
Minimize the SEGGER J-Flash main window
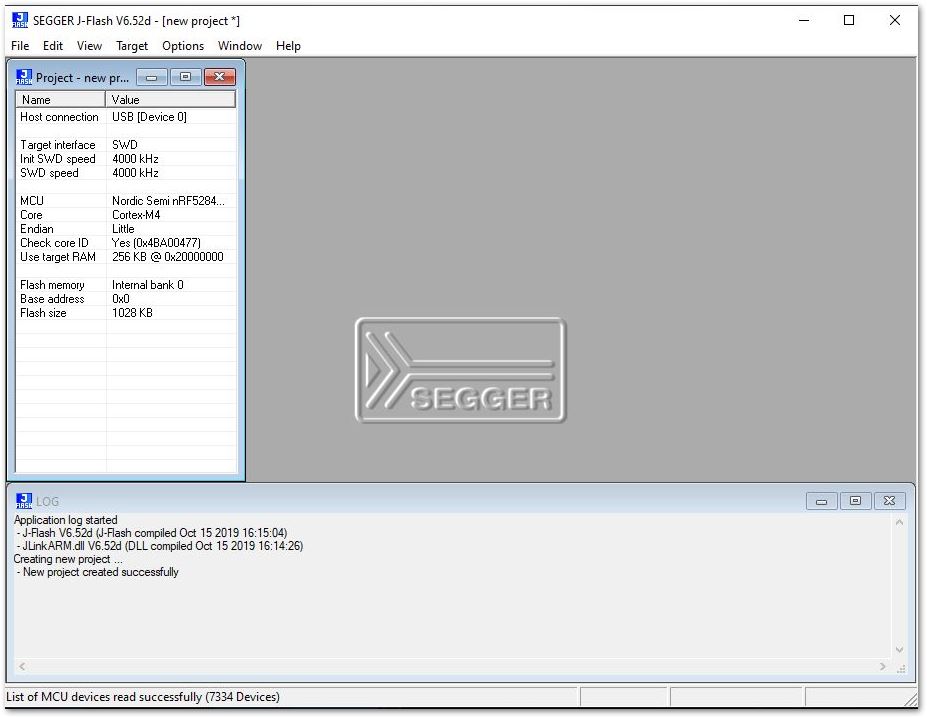(x=804, y=20)
